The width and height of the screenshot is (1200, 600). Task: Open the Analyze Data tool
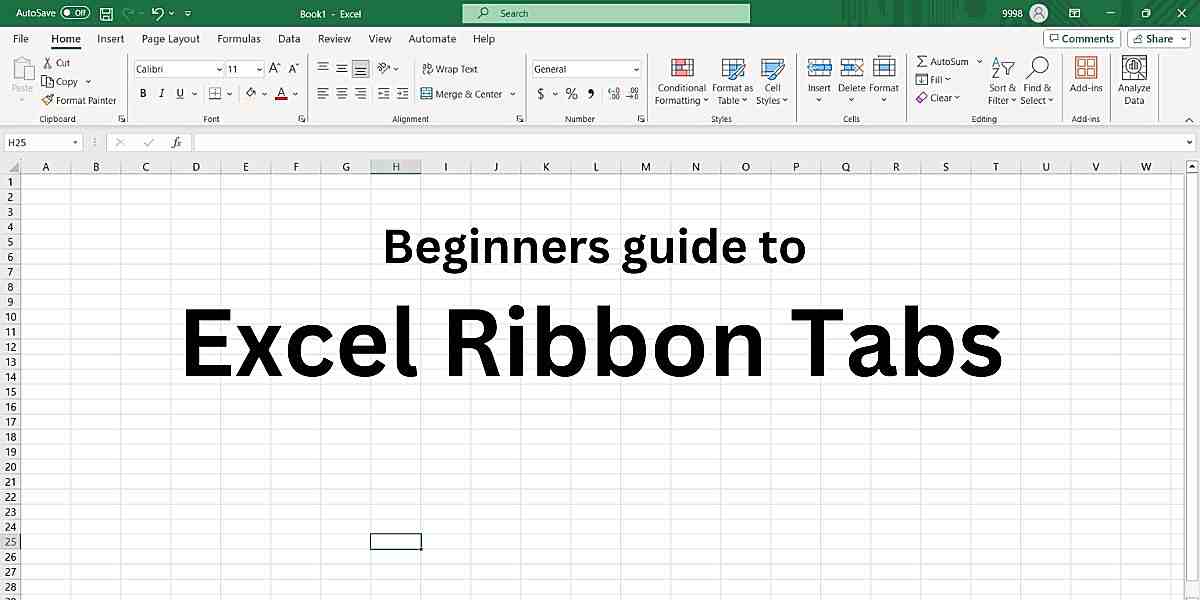(x=1133, y=82)
